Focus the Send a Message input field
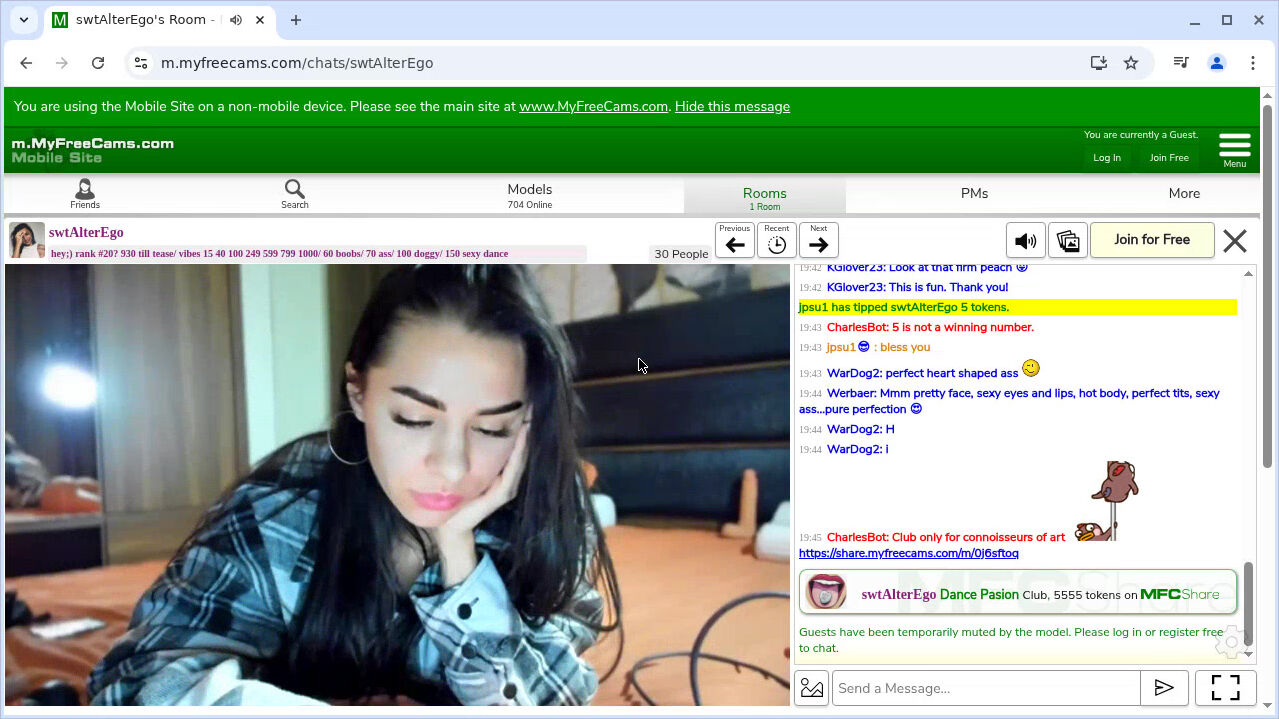The image size is (1279, 719). click(x=985, y=688)
